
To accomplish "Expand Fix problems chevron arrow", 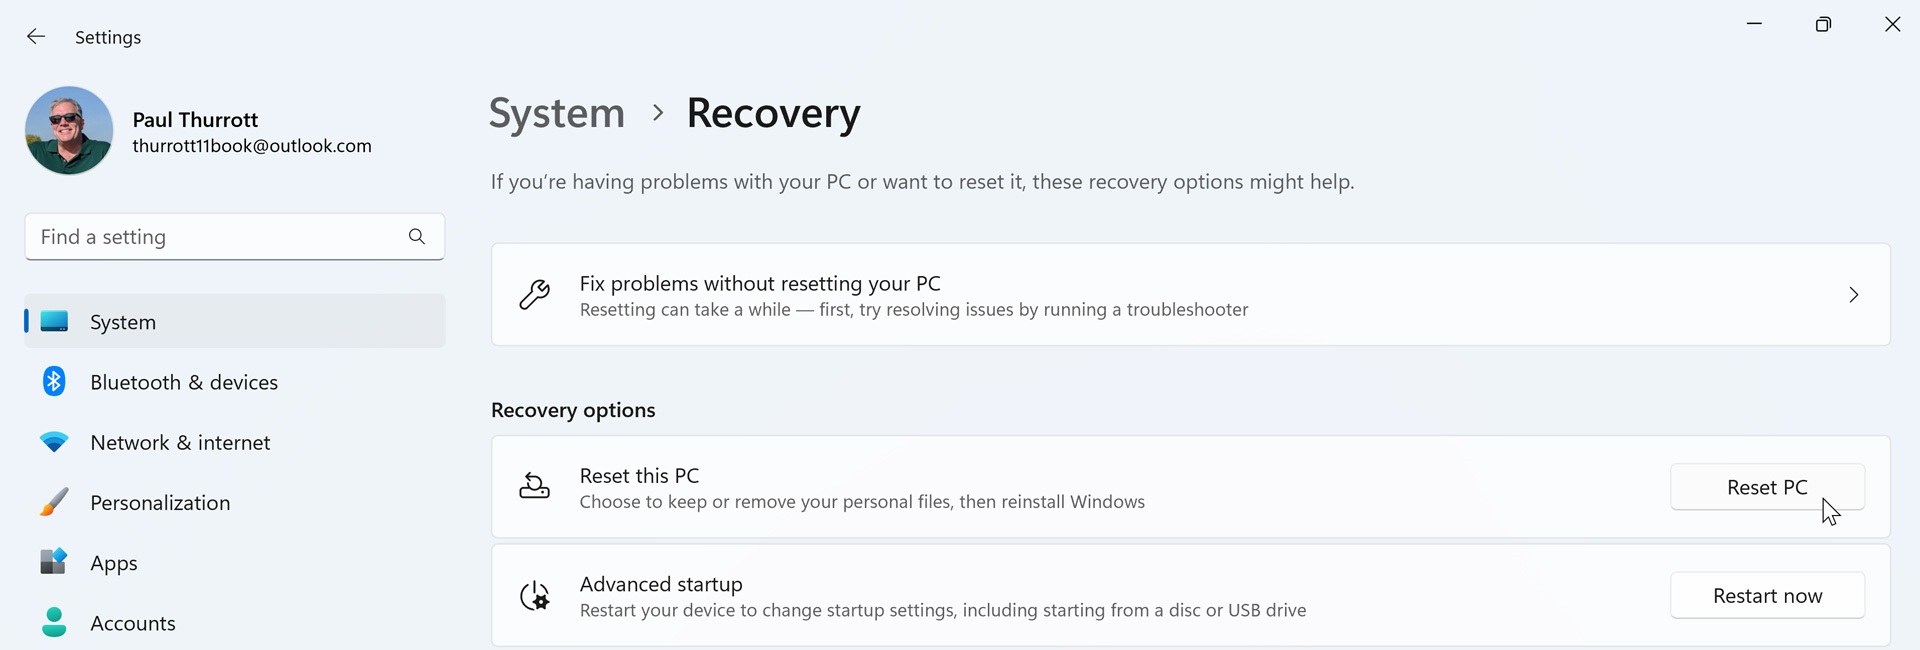I will [1854, 295].
